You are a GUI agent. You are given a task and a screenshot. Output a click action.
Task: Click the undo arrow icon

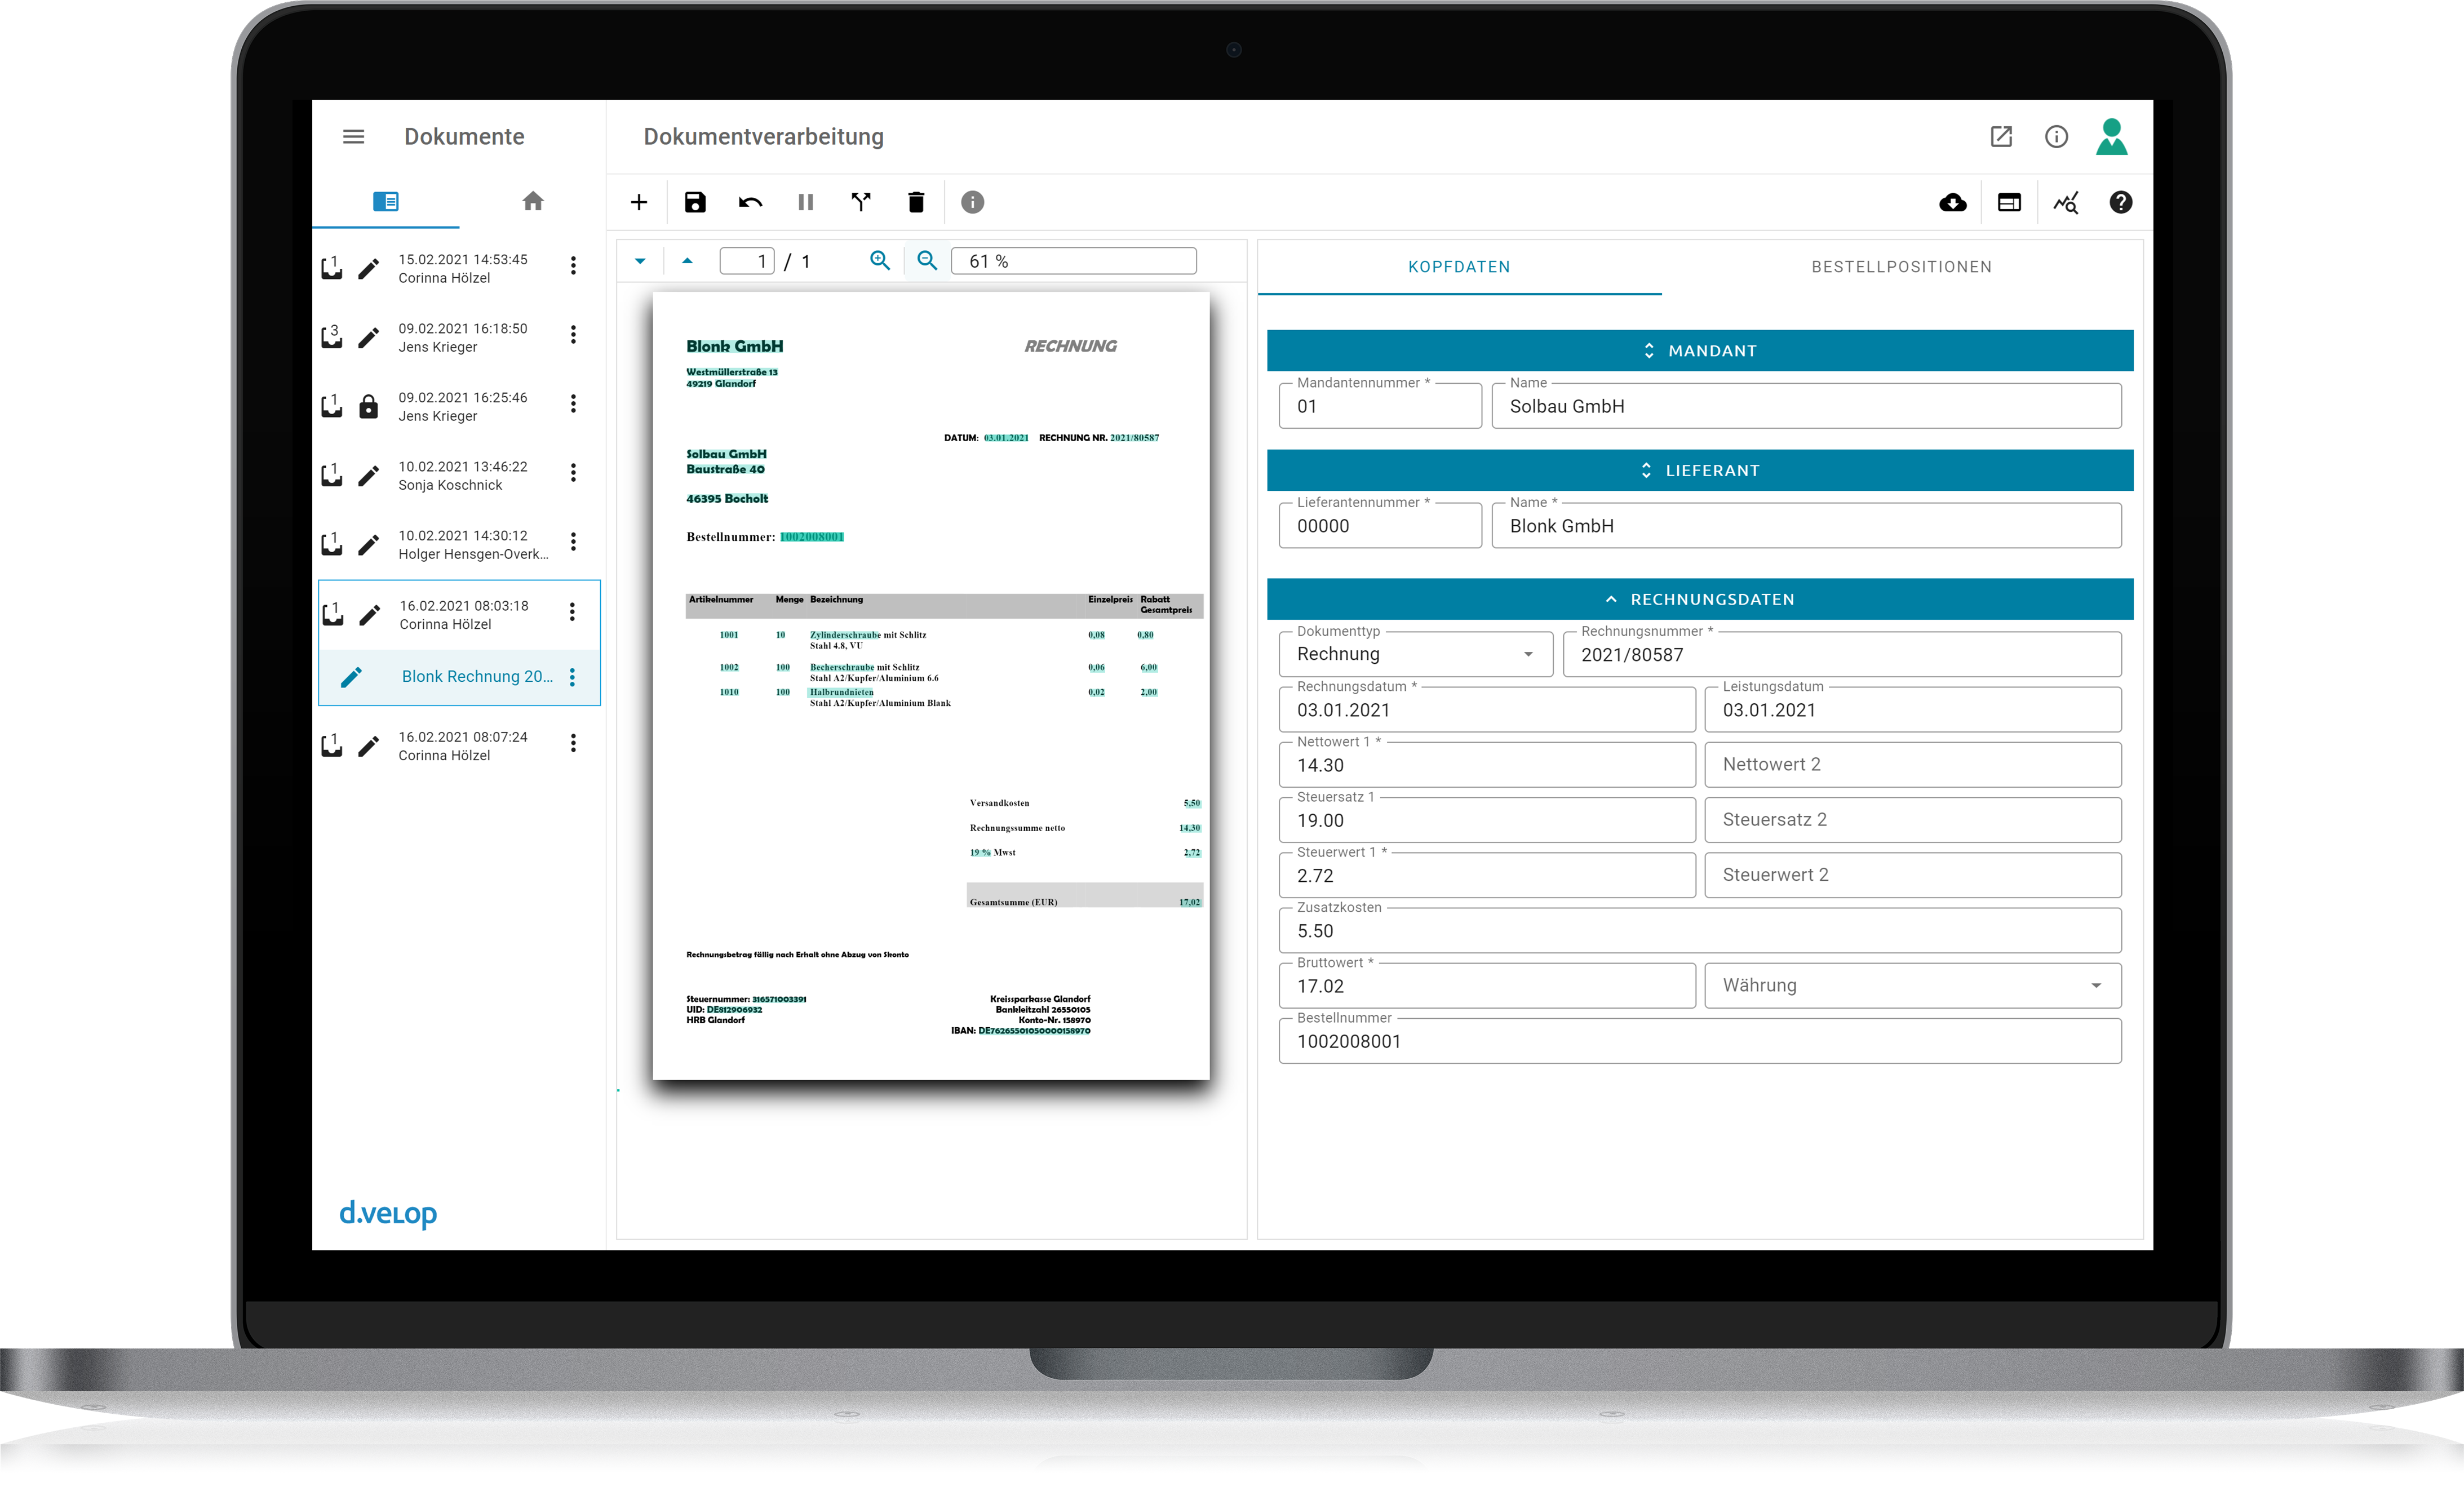pyautogui.click(x=750, y=203)
